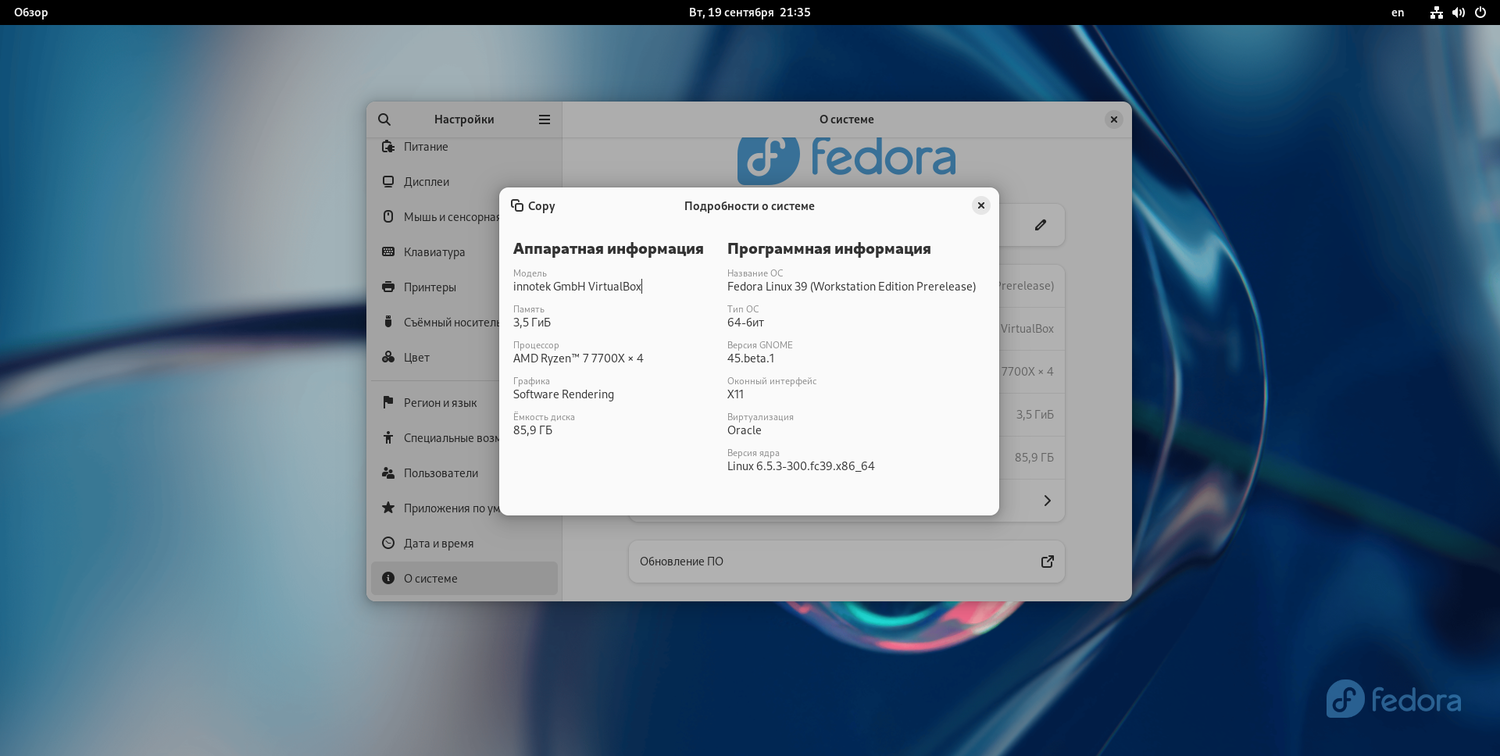Close the Подробности о системе dialog

pos(981,205)
